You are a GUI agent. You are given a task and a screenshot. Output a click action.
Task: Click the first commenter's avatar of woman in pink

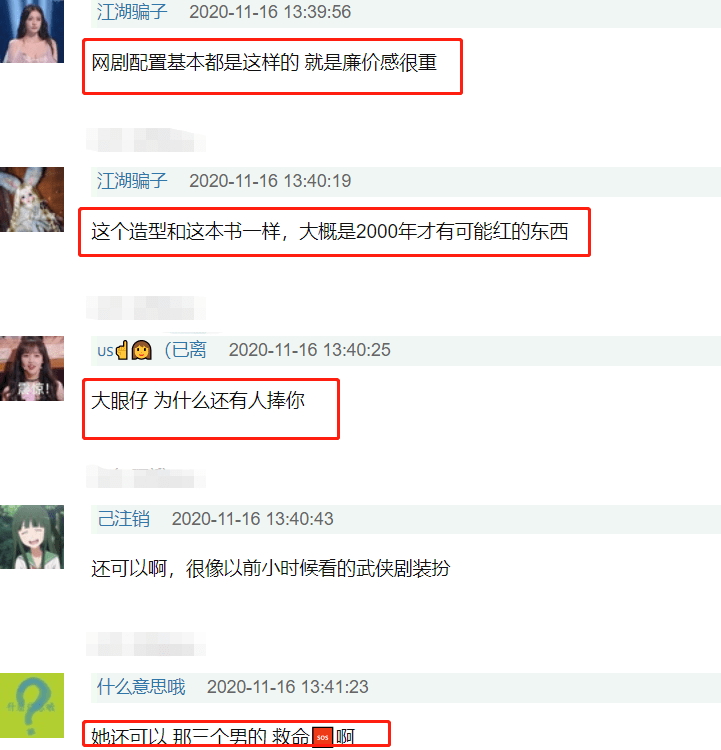pos(32,31)
